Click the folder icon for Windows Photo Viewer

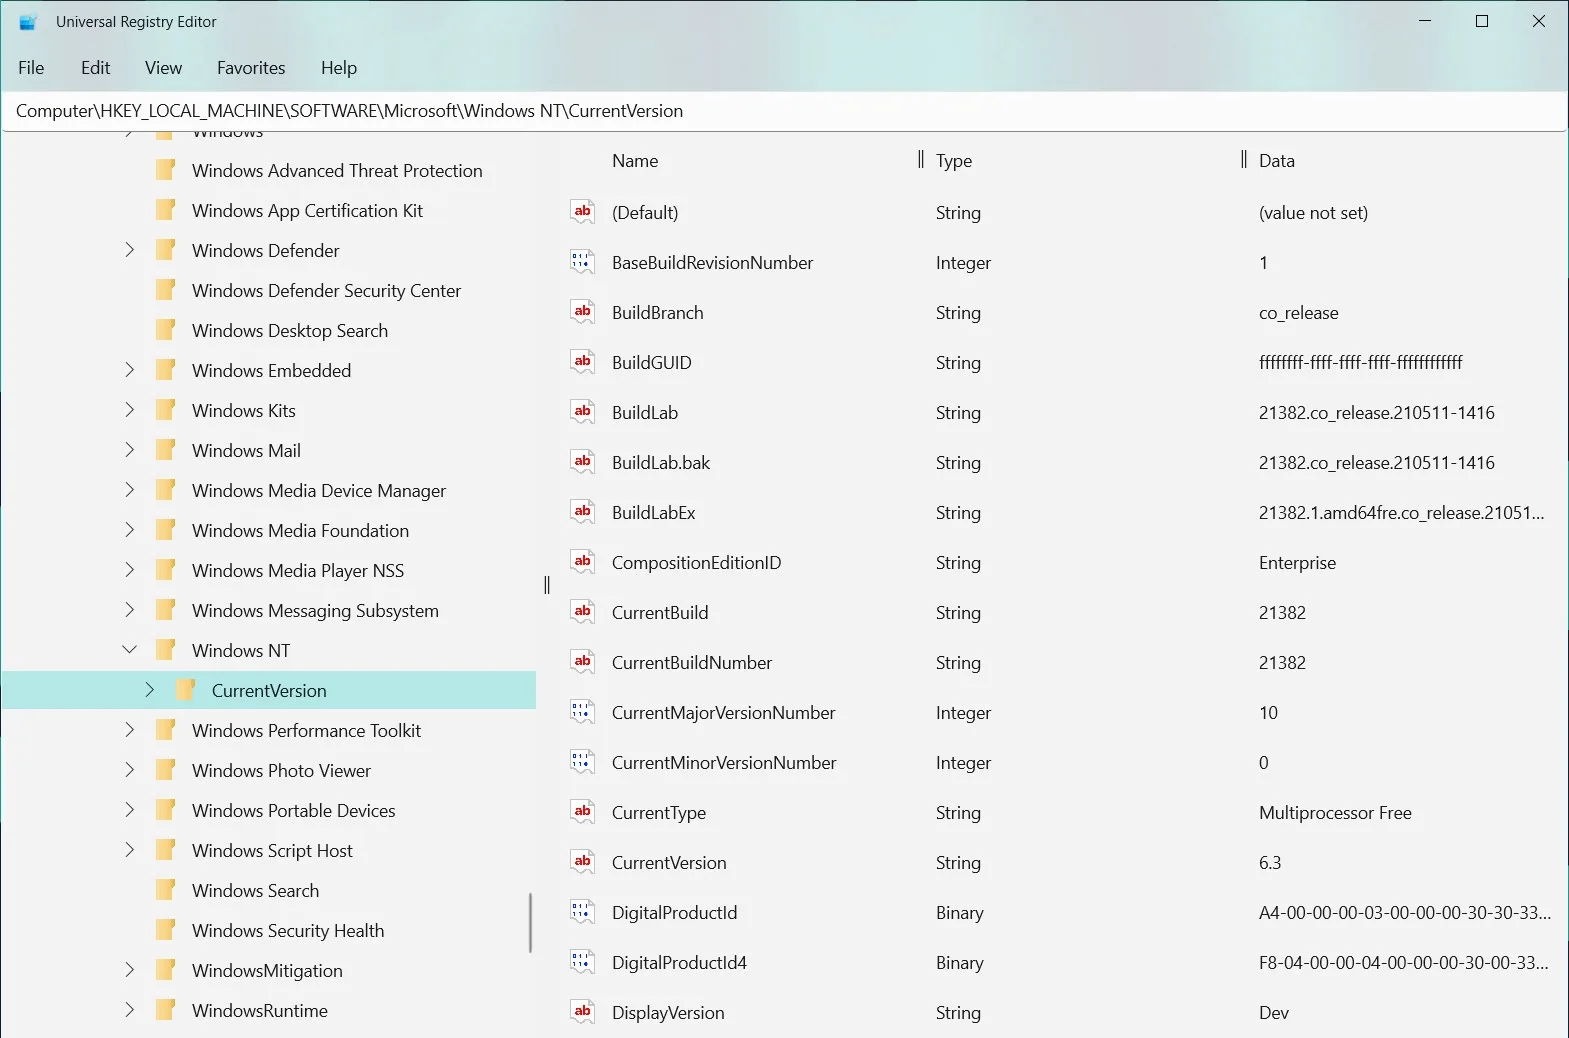[166, 770]
